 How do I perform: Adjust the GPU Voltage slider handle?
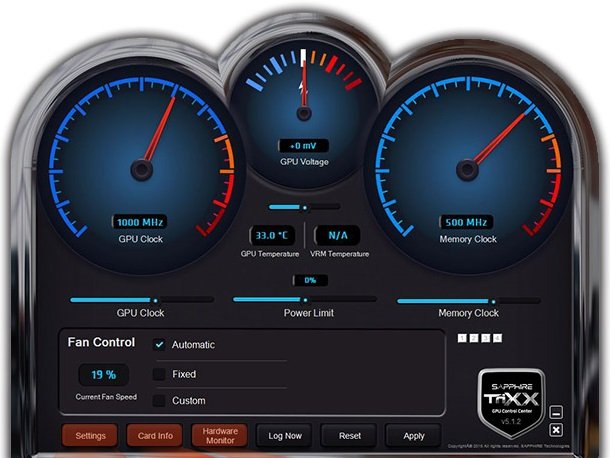pos(305,208)
